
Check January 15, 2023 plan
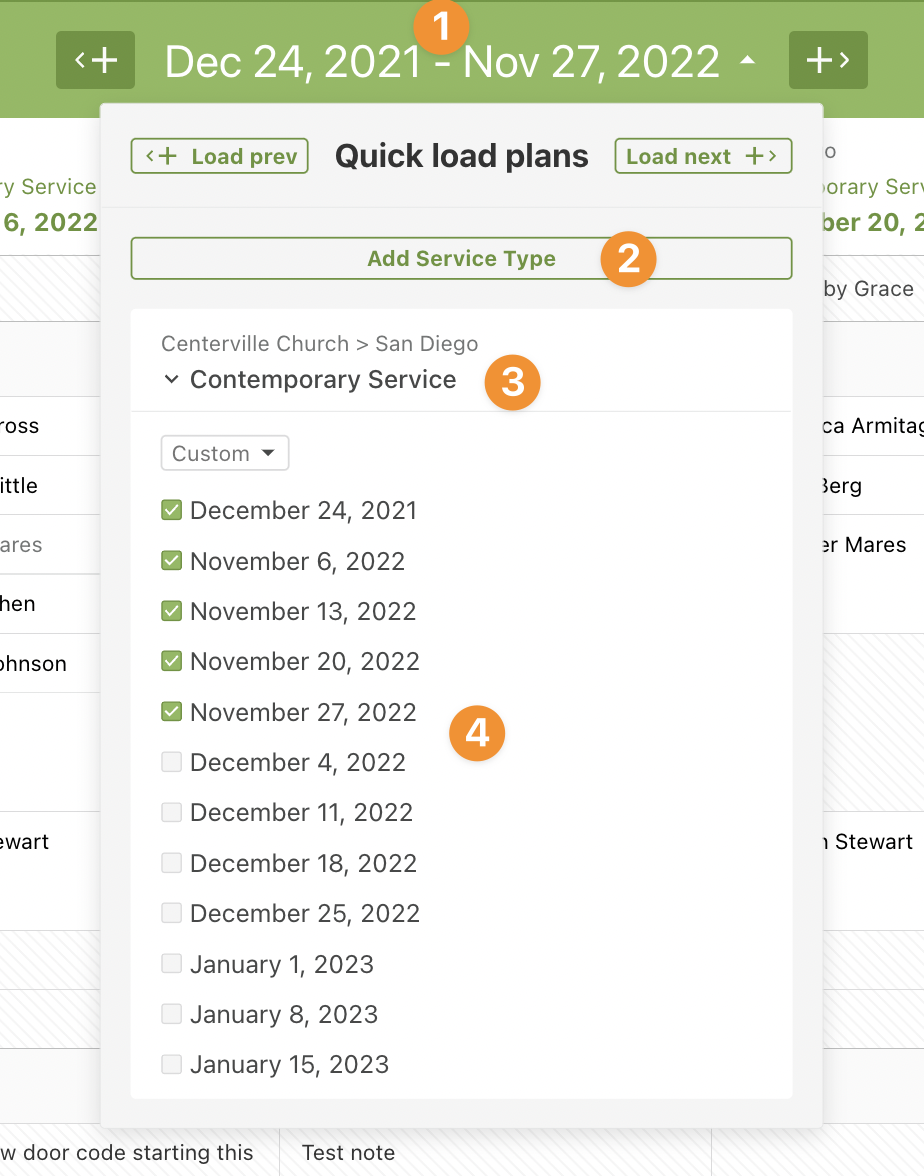coord(172,1064)
